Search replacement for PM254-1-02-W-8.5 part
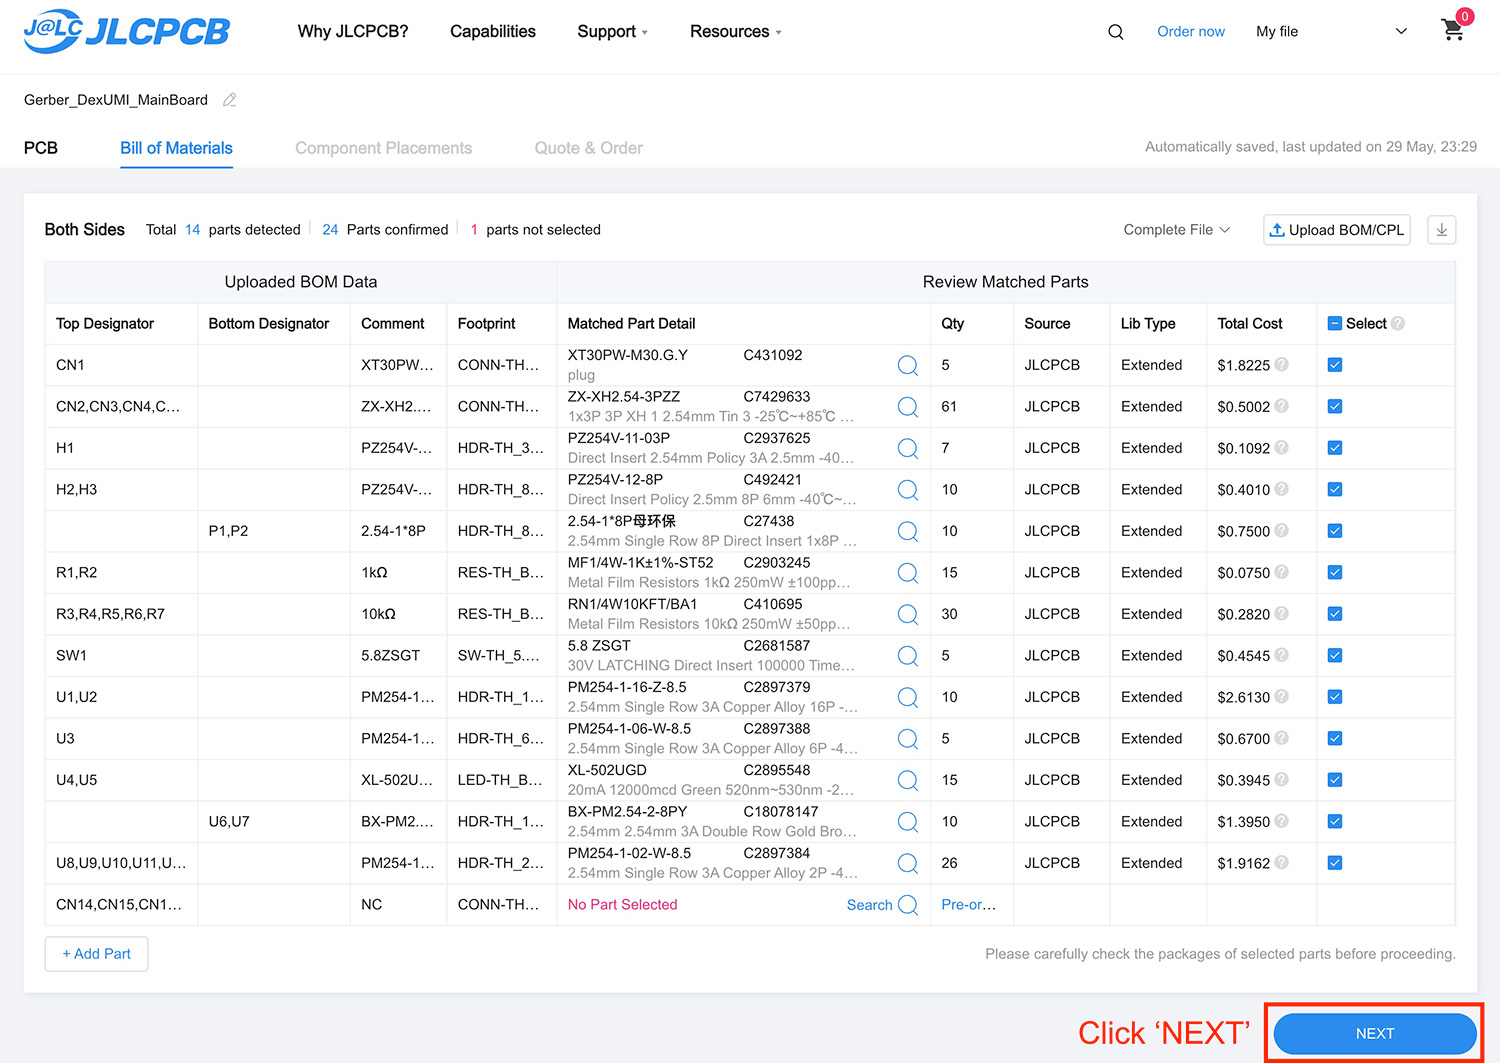 908,863
